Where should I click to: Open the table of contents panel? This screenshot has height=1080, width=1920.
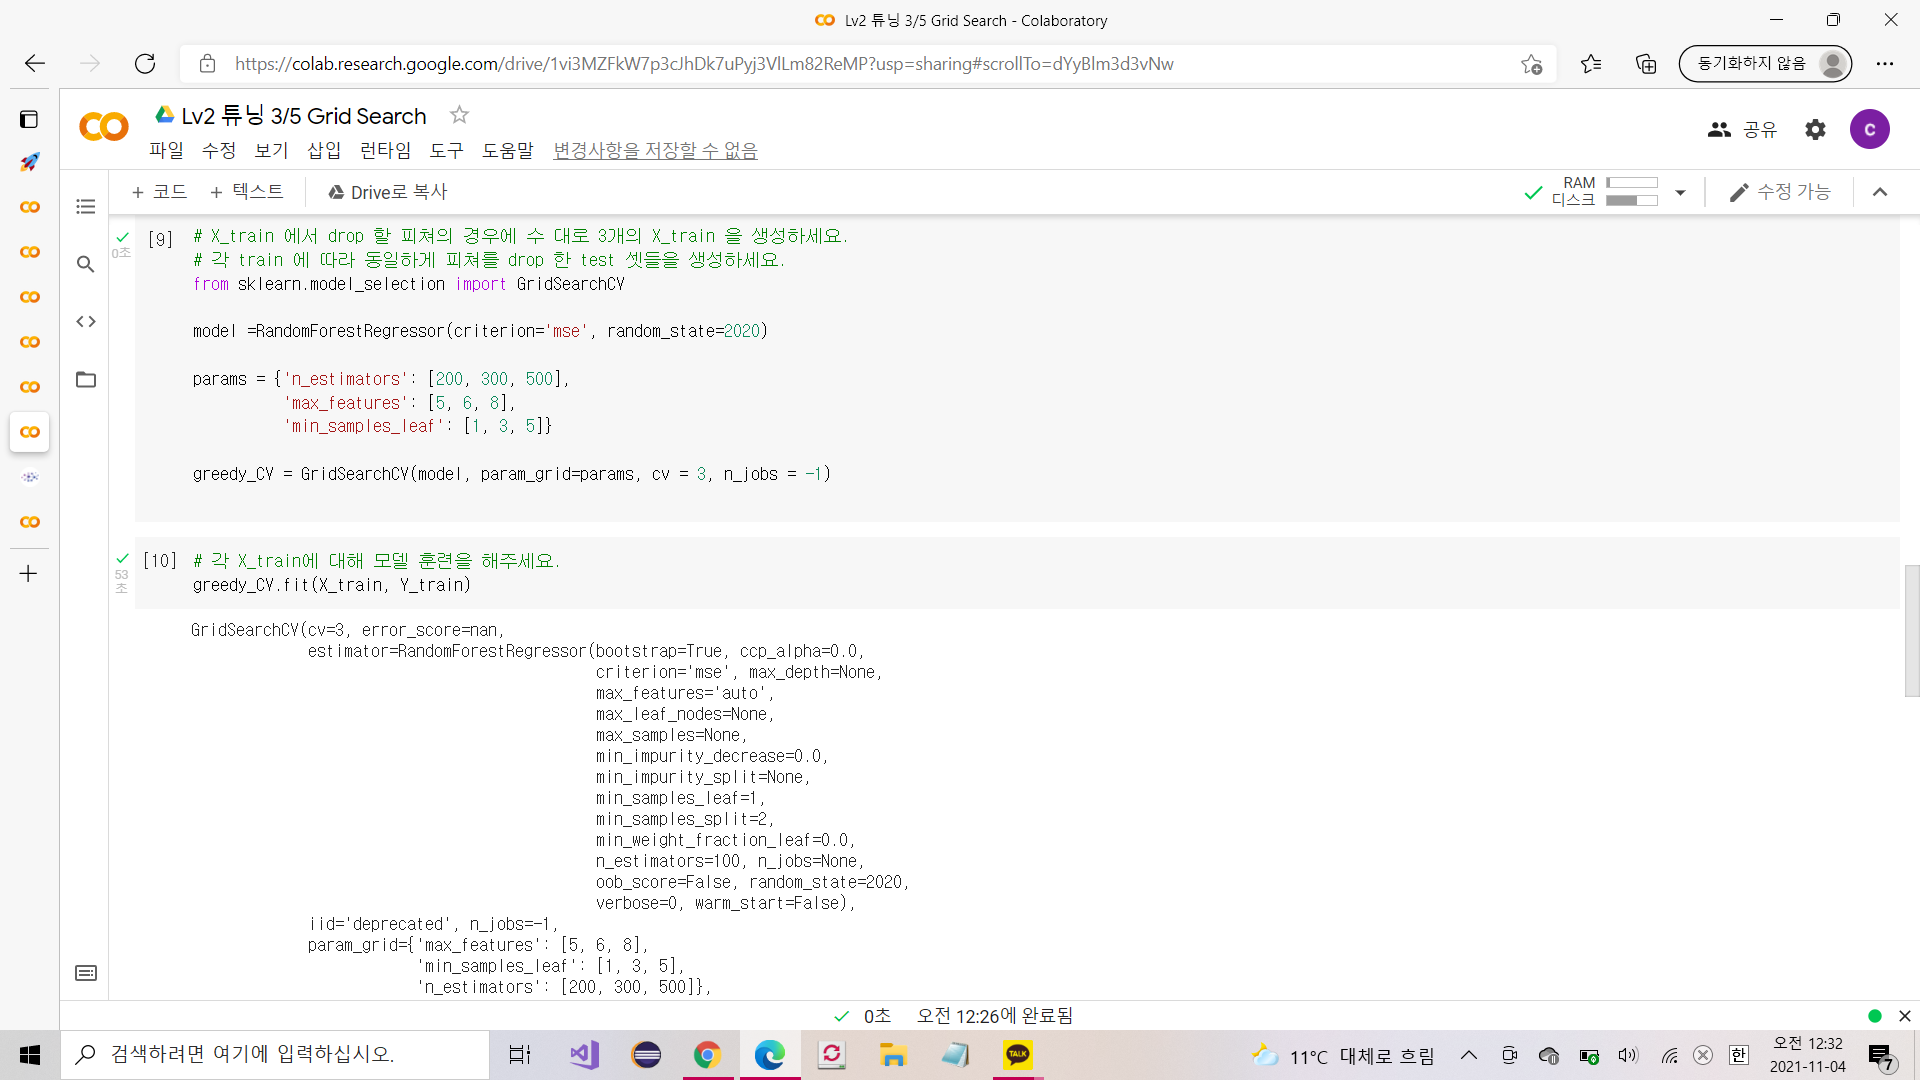click(86, 207)
